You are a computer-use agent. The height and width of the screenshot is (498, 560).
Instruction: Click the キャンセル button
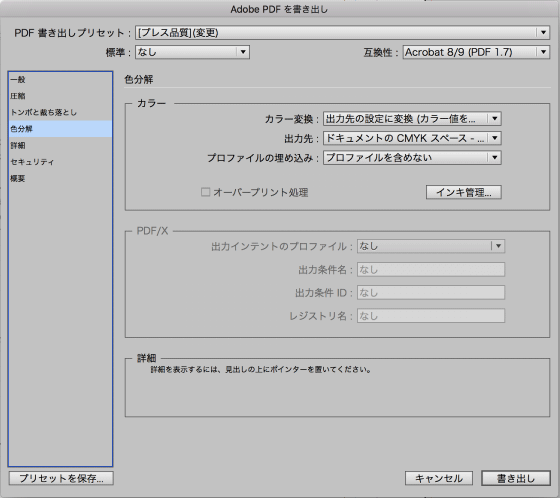point(439,478)
